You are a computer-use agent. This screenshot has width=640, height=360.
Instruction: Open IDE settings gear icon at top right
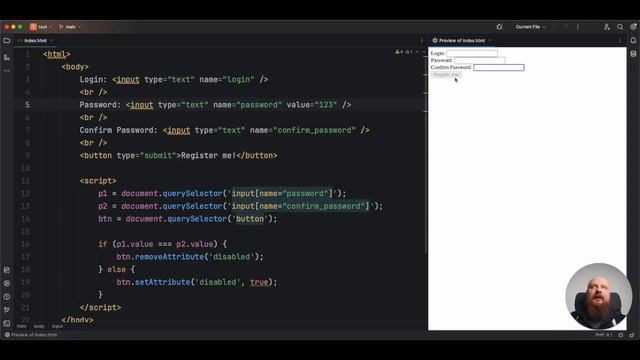point(633,27)
